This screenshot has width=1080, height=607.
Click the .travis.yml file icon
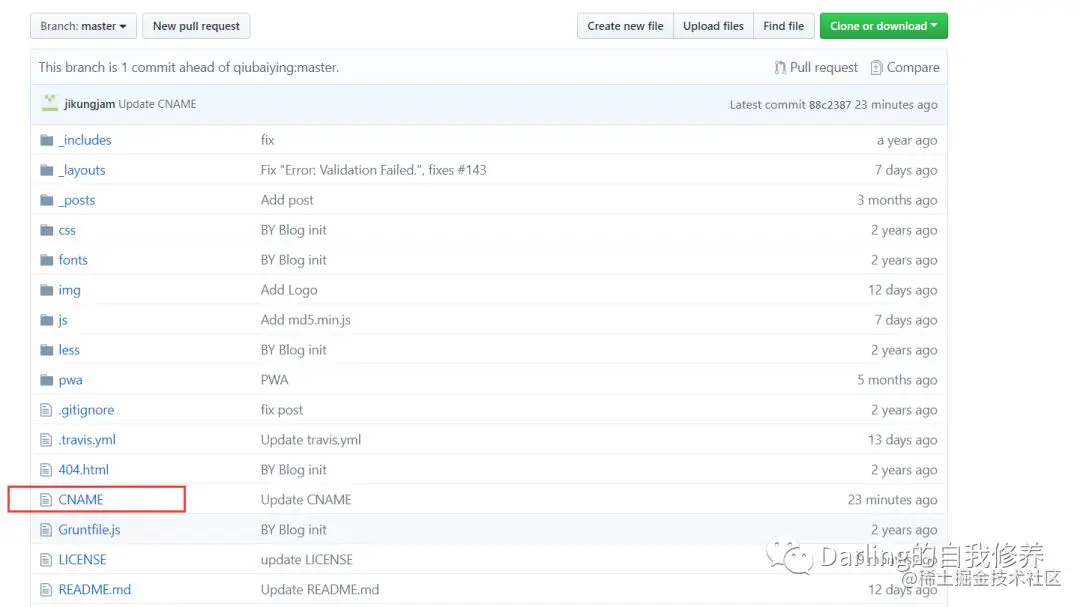pos(46,440)
